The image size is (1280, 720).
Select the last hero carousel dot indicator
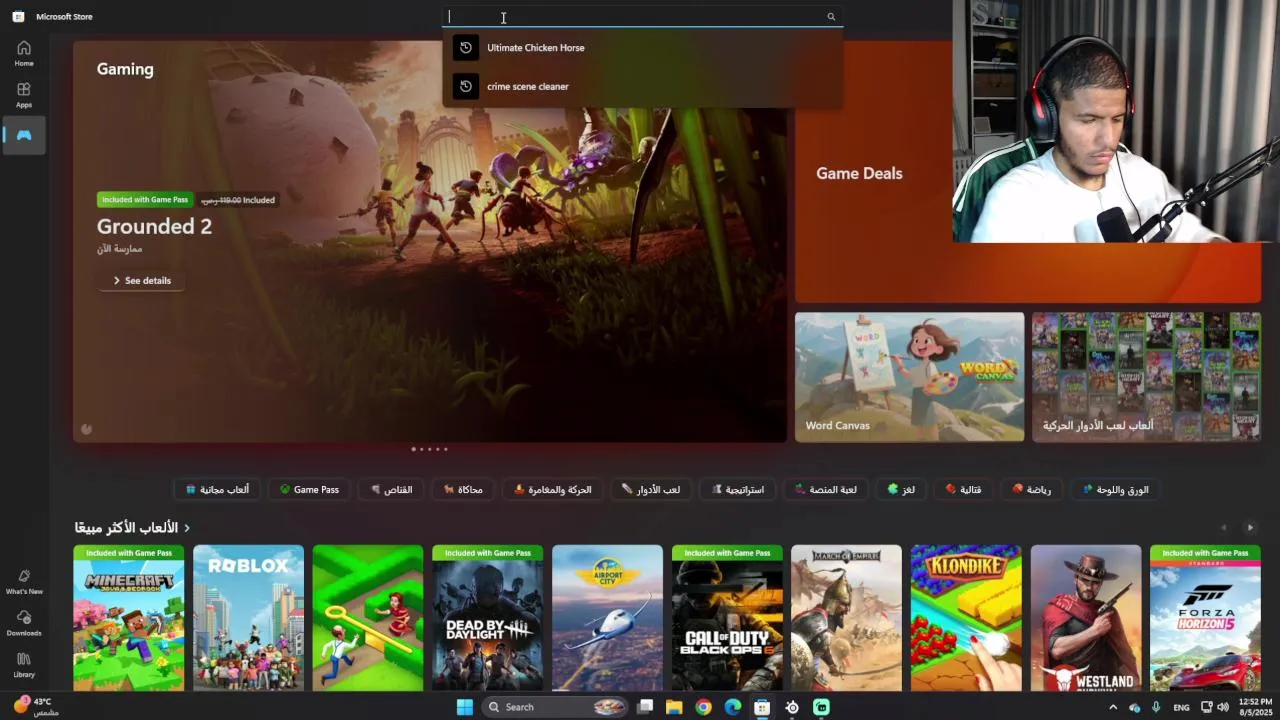pos(446,449)
